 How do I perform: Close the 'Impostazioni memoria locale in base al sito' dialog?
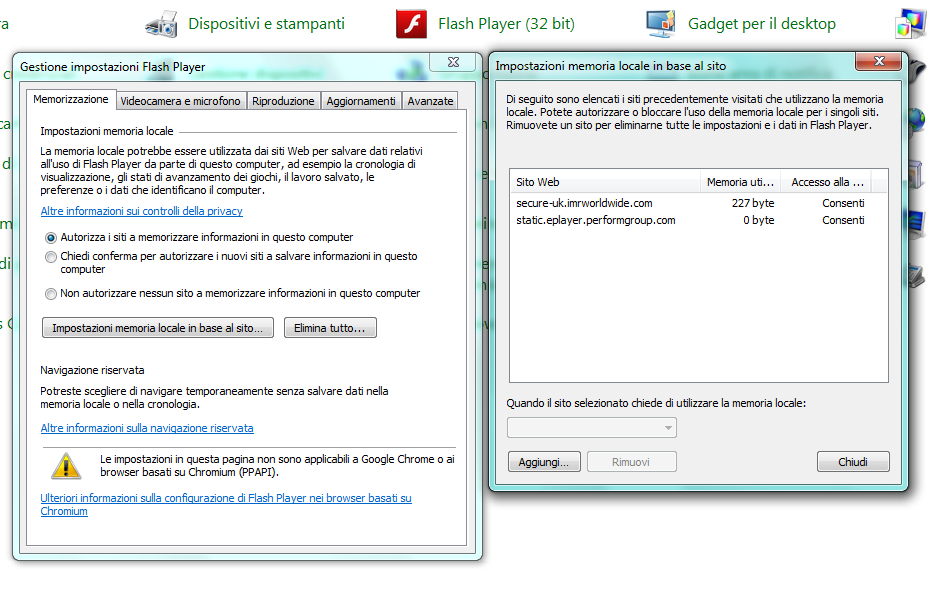880,61
